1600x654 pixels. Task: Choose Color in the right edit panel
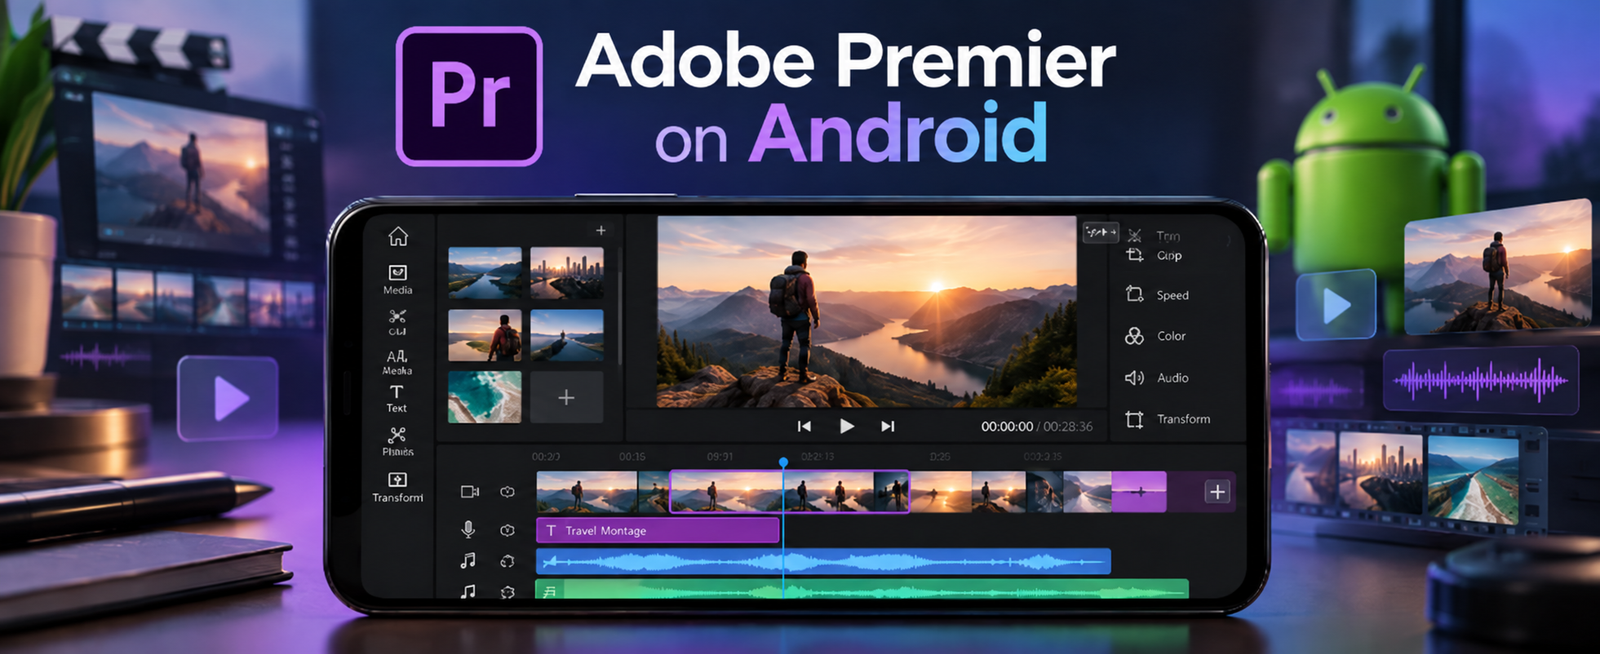[1156, 336]
